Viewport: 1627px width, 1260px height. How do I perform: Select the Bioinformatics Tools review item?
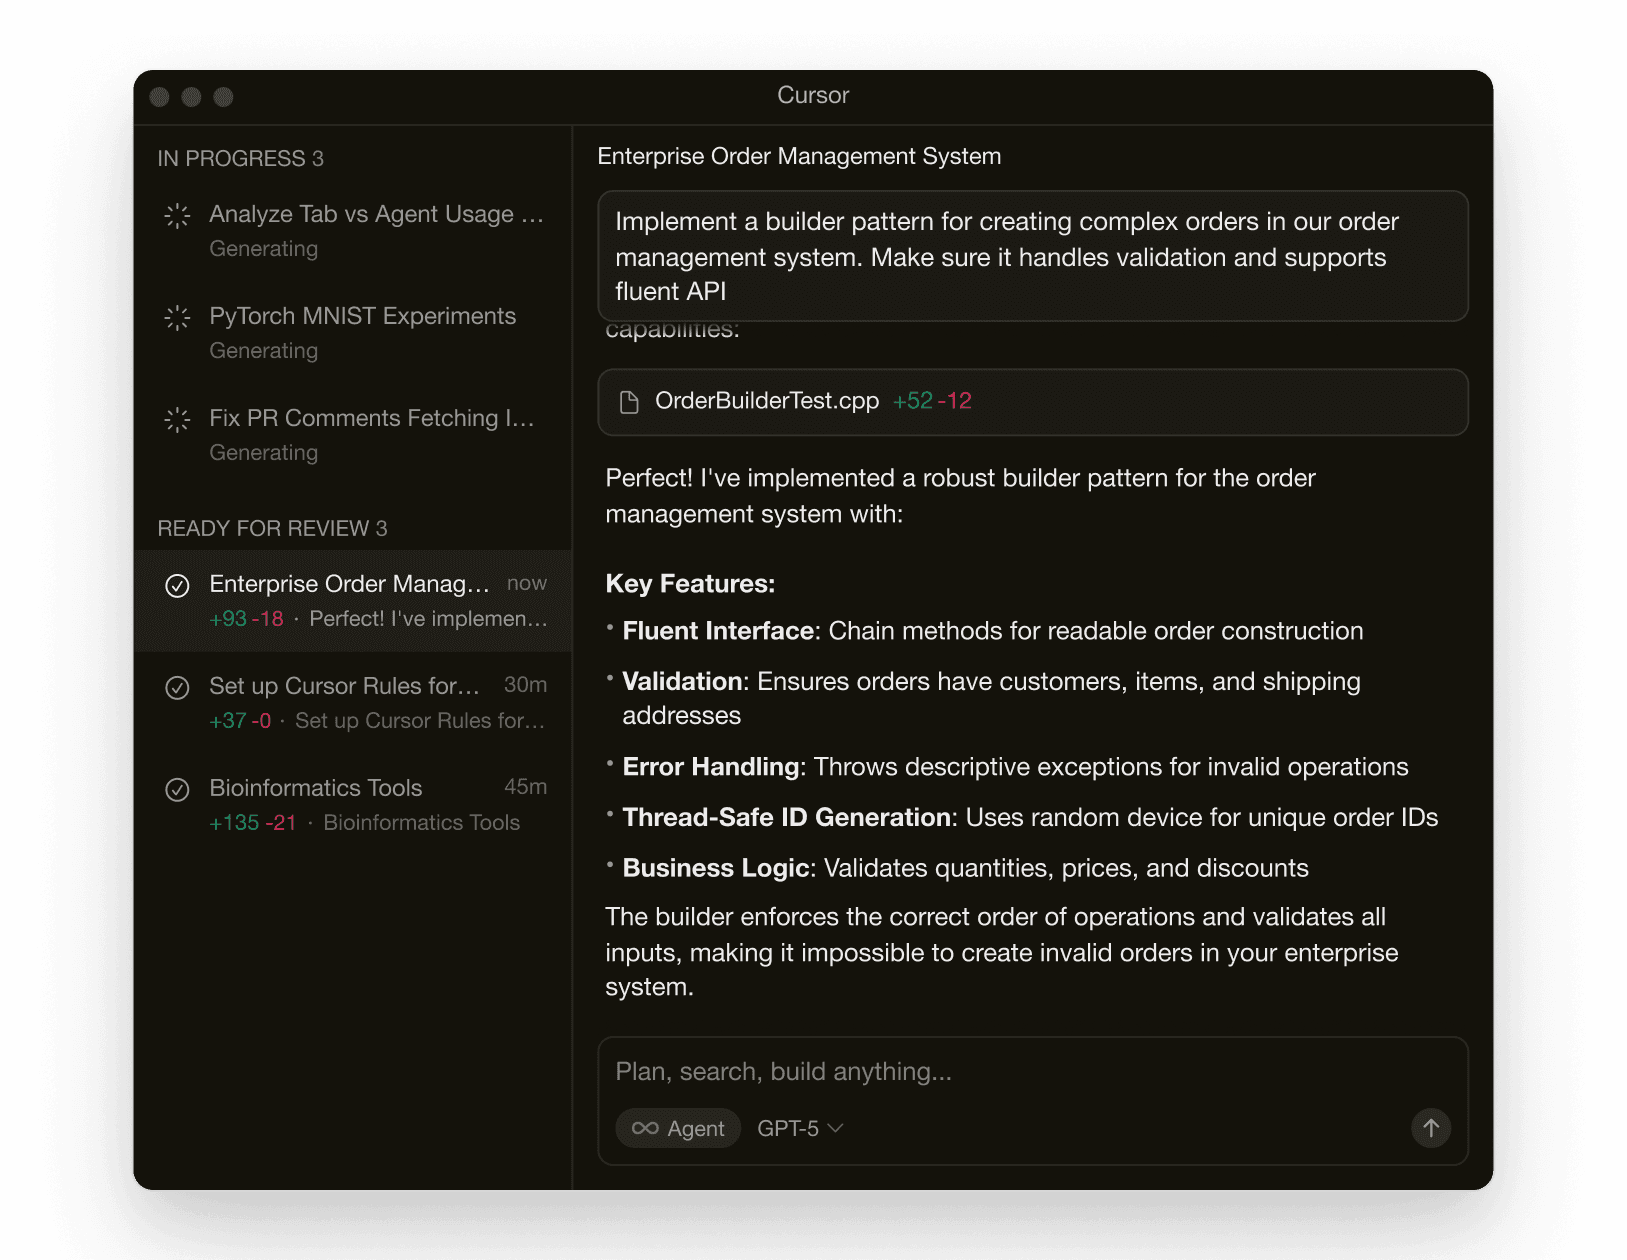pos(353,805)
